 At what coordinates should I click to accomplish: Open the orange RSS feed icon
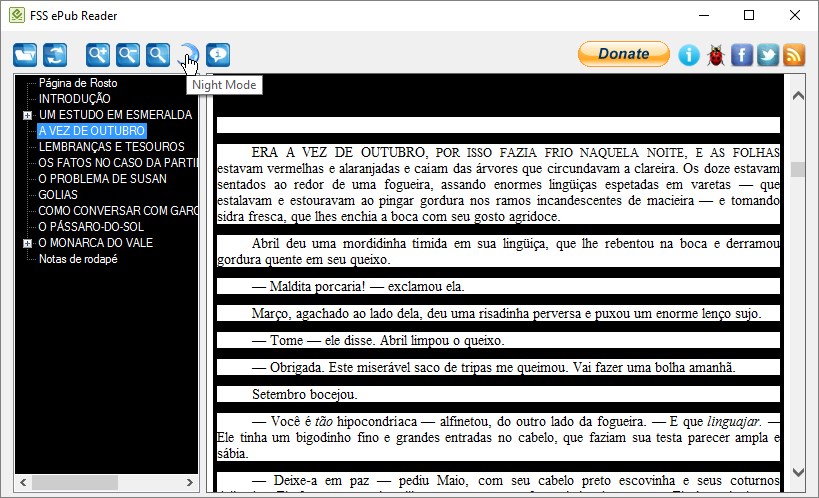[794, 55]
